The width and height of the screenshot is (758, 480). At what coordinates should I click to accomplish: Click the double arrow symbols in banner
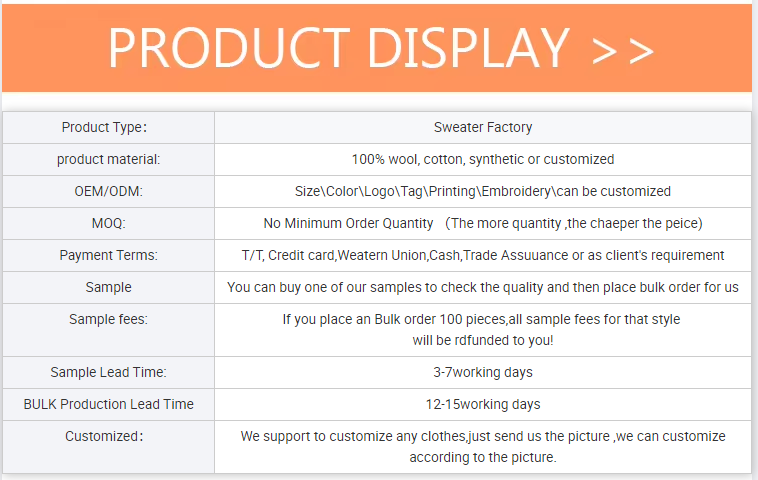tap(623, 51)
